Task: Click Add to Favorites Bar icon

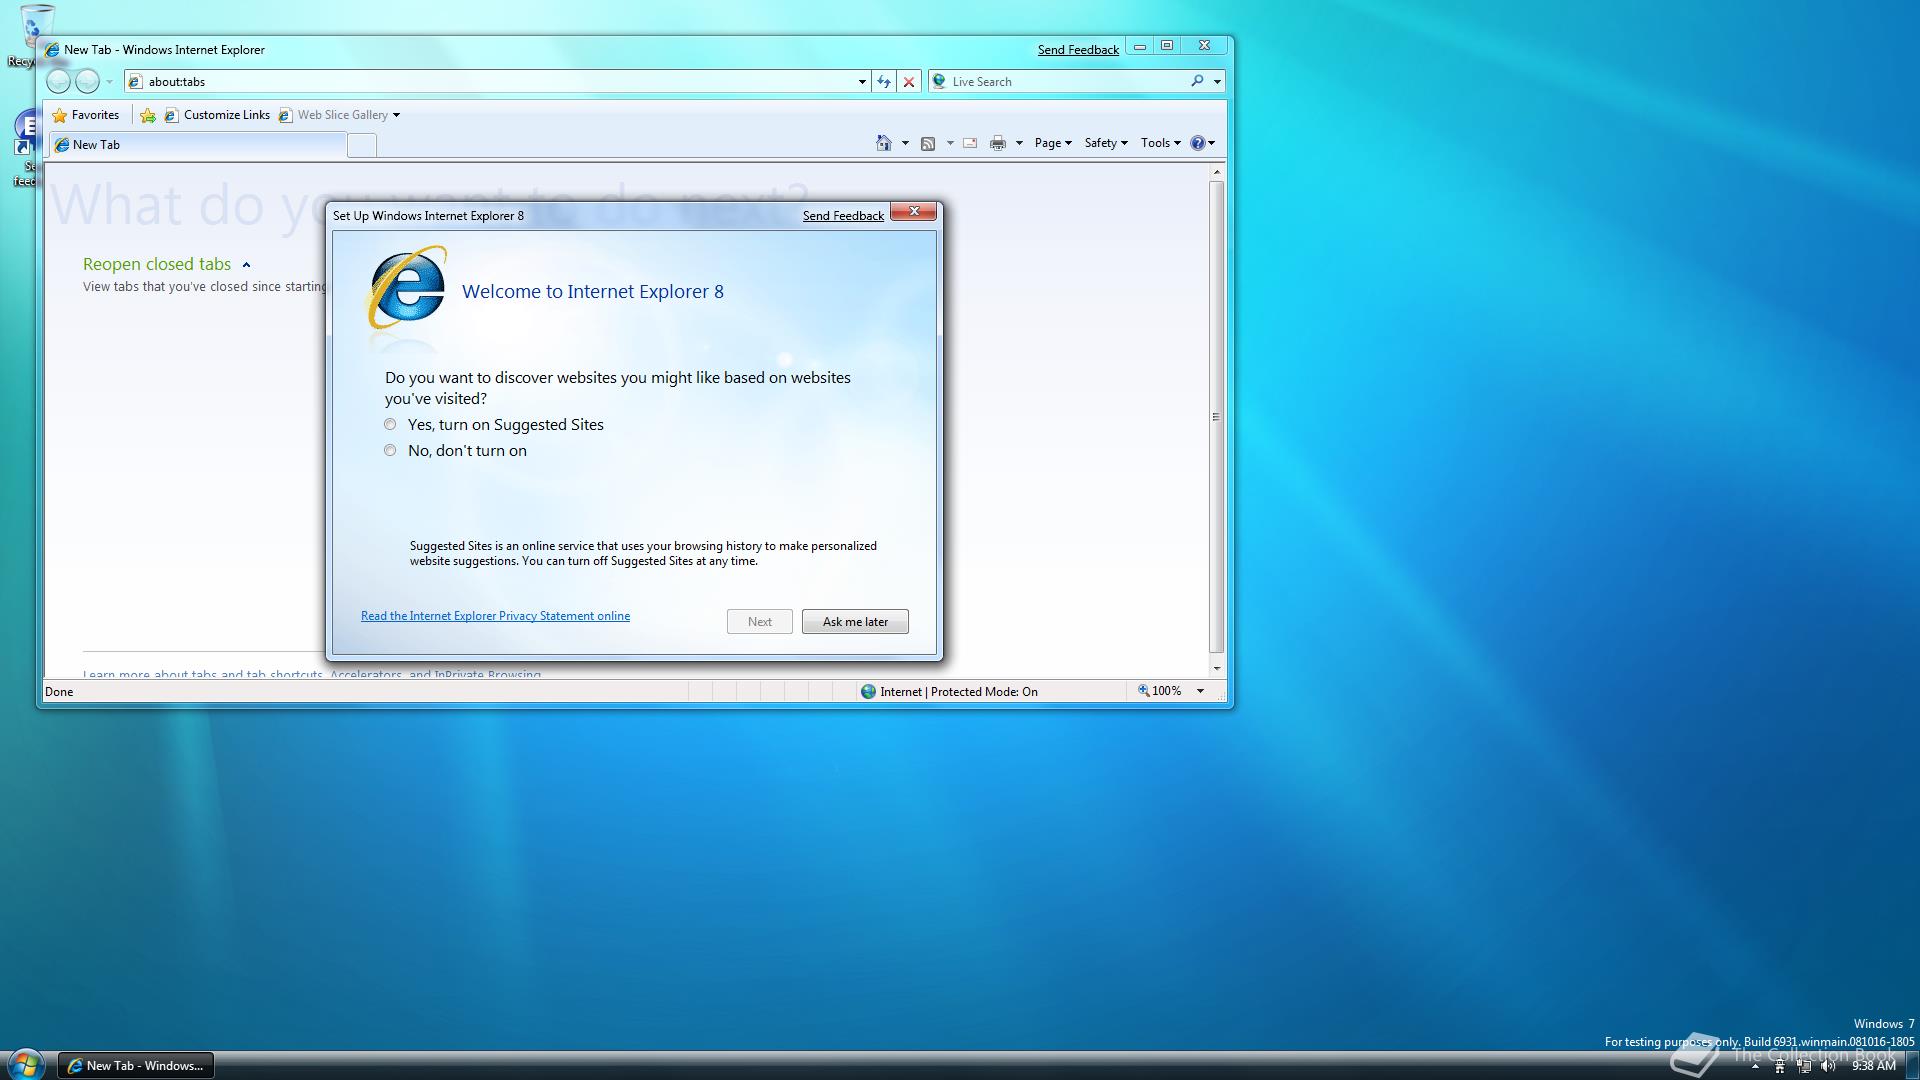Action: pos(148,115)
